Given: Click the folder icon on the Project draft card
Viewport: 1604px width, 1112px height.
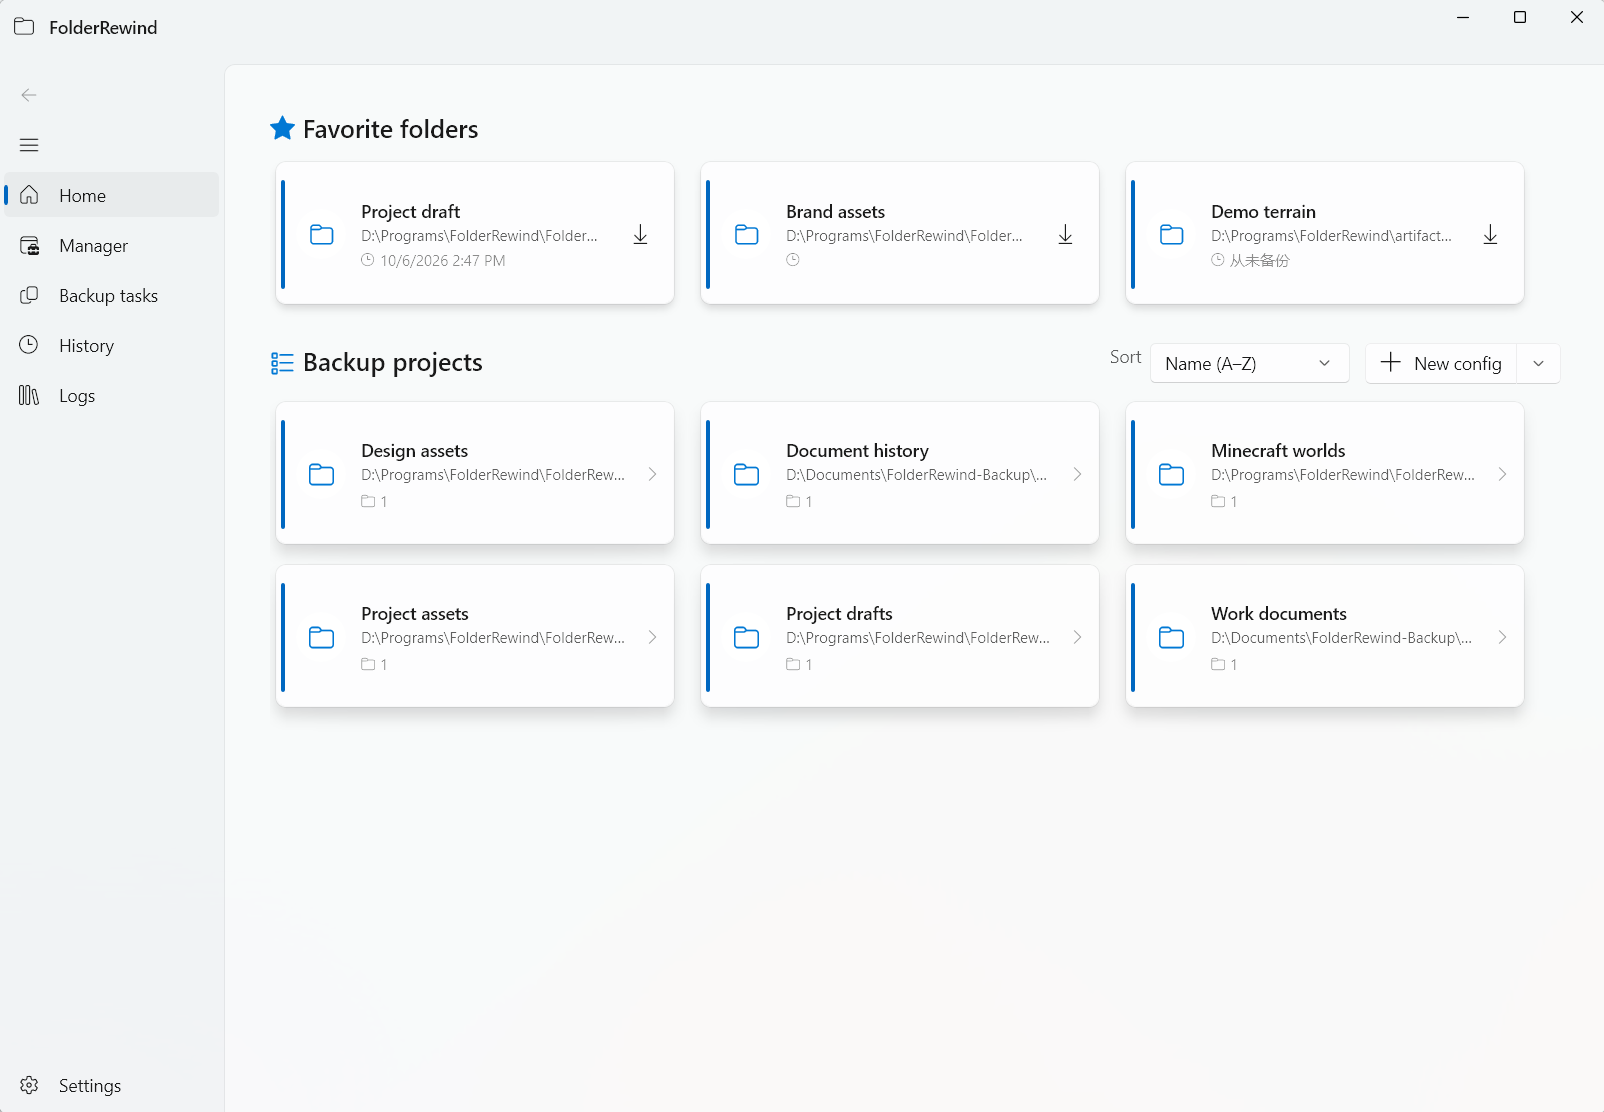Looking at the screenshot, I should 322,235.
